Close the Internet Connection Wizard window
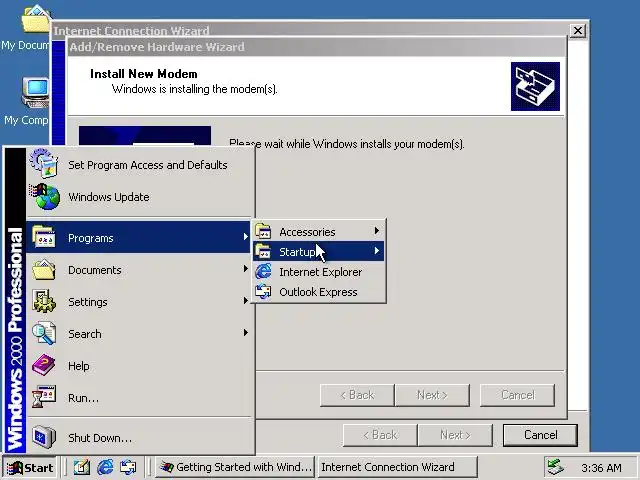This screenshot has height=480, width=640. click(578, 31)
